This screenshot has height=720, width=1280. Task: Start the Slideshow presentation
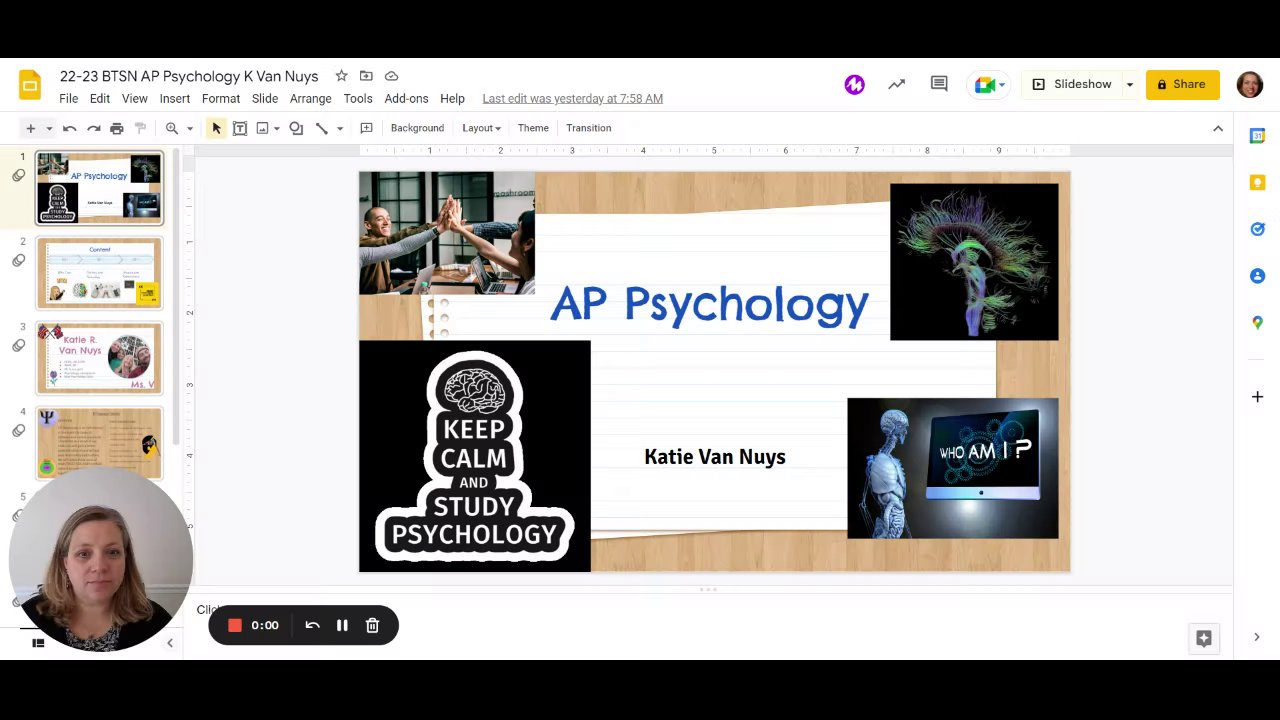click(x=1072, y=85)
